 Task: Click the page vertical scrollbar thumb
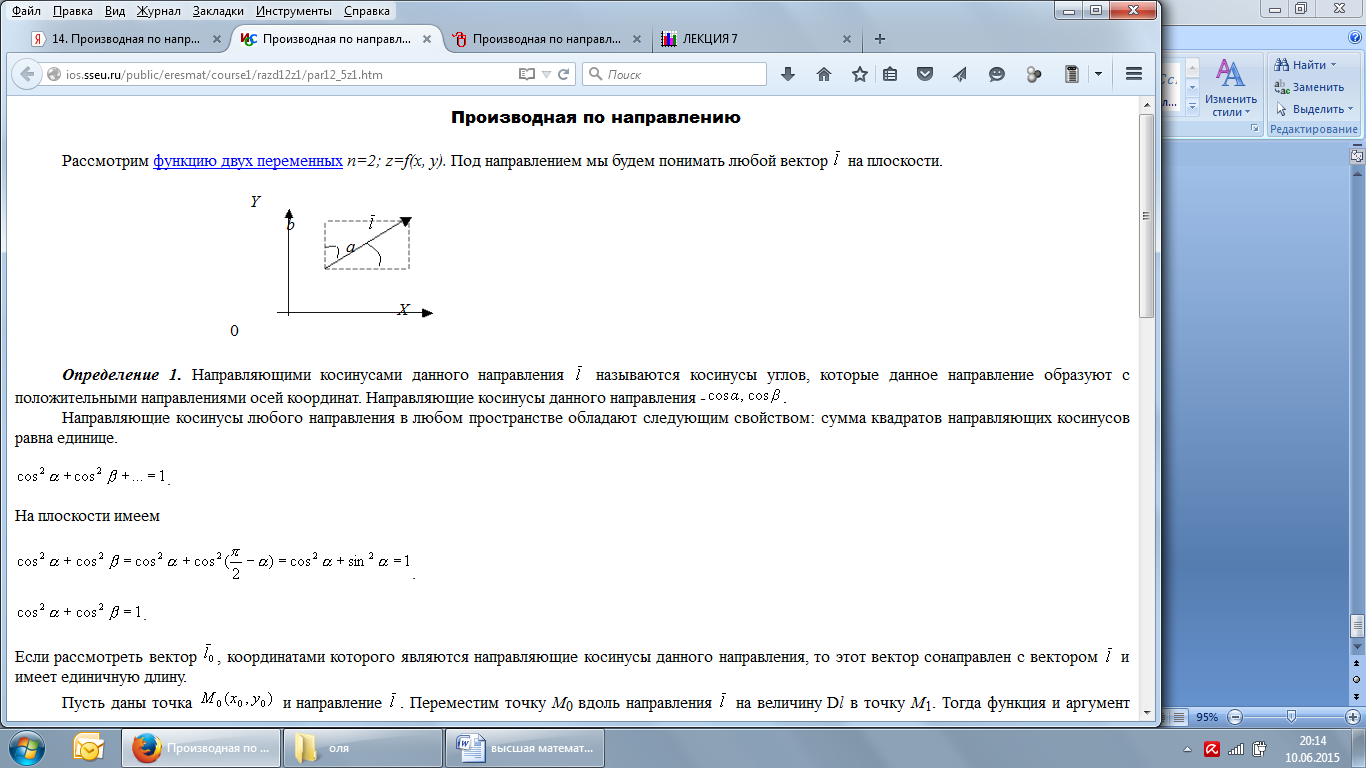(x=1147, y=215)
